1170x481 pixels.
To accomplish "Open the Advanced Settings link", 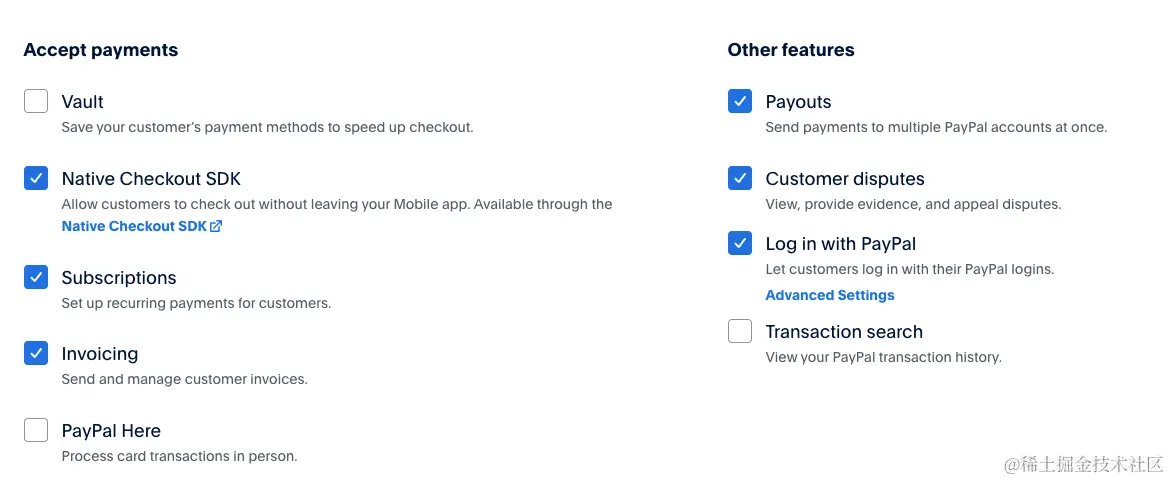I will [829, 295].
